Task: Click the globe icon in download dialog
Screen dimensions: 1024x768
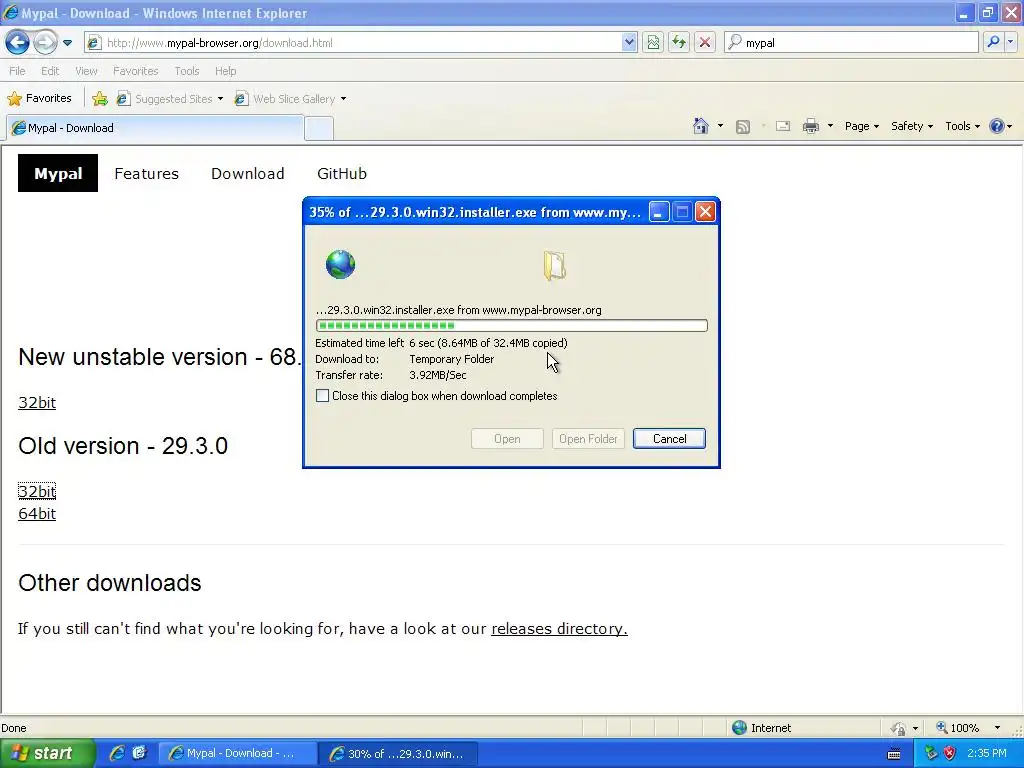Action: (x=340, y=264)
